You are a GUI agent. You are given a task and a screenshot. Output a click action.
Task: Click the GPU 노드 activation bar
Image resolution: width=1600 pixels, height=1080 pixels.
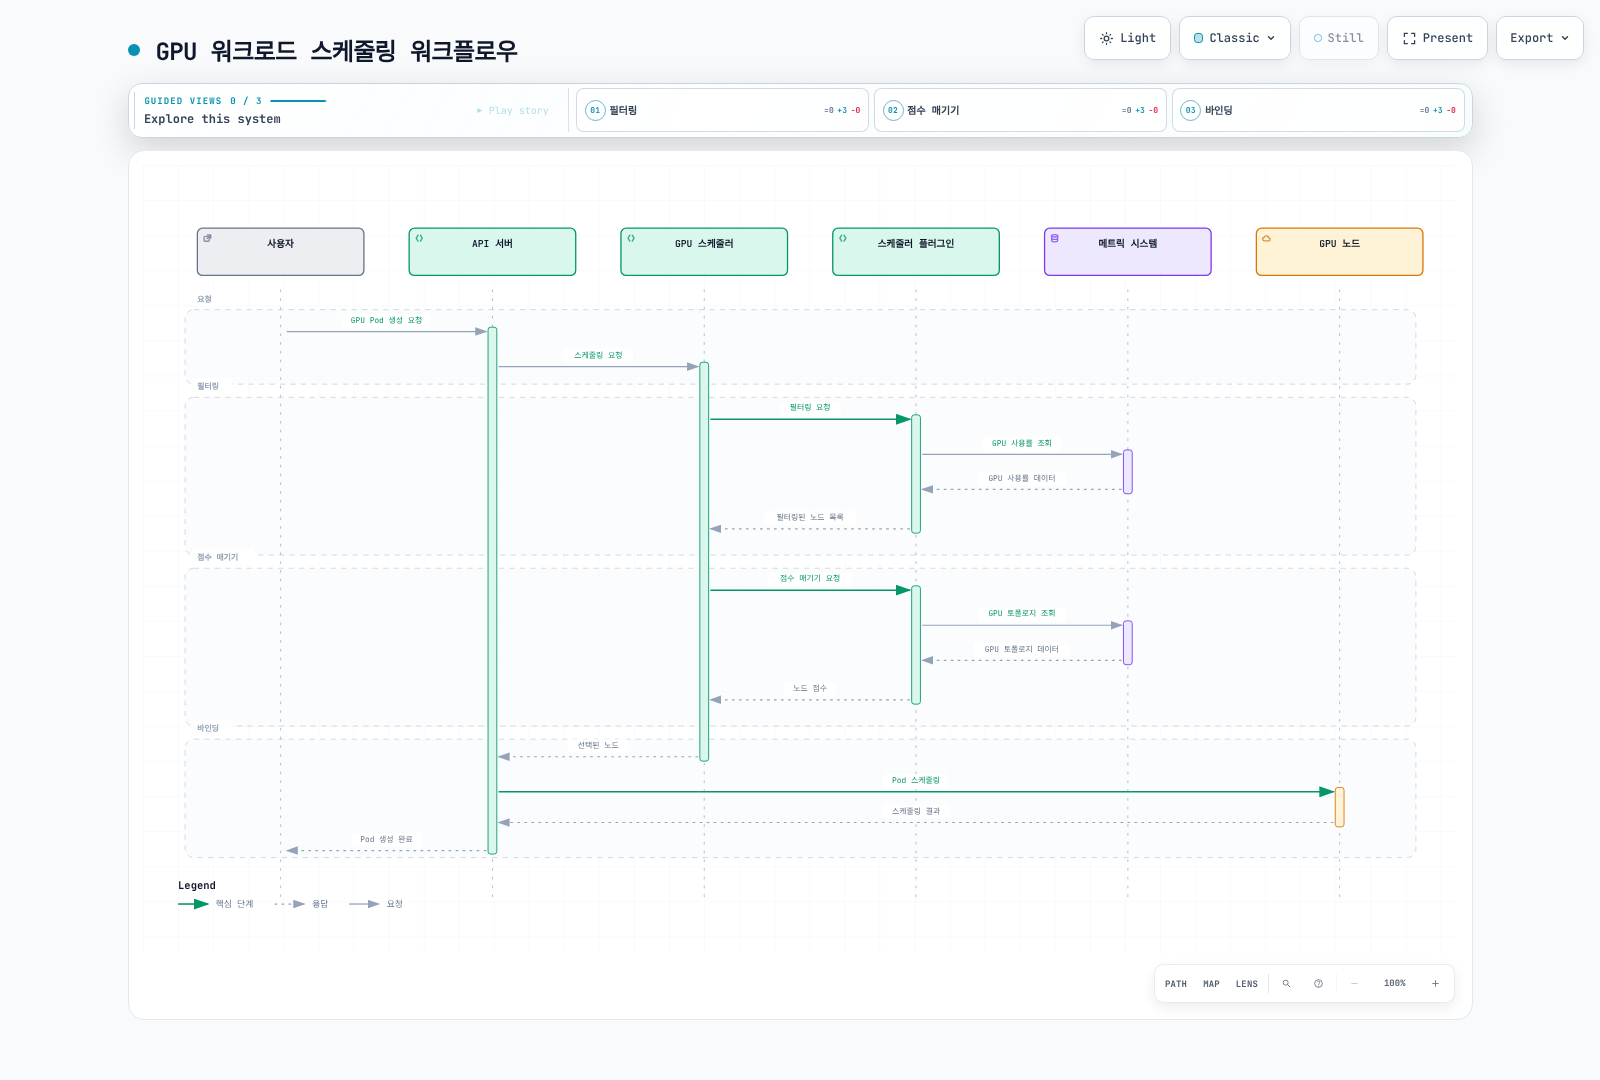click(x=1340, y=807)
